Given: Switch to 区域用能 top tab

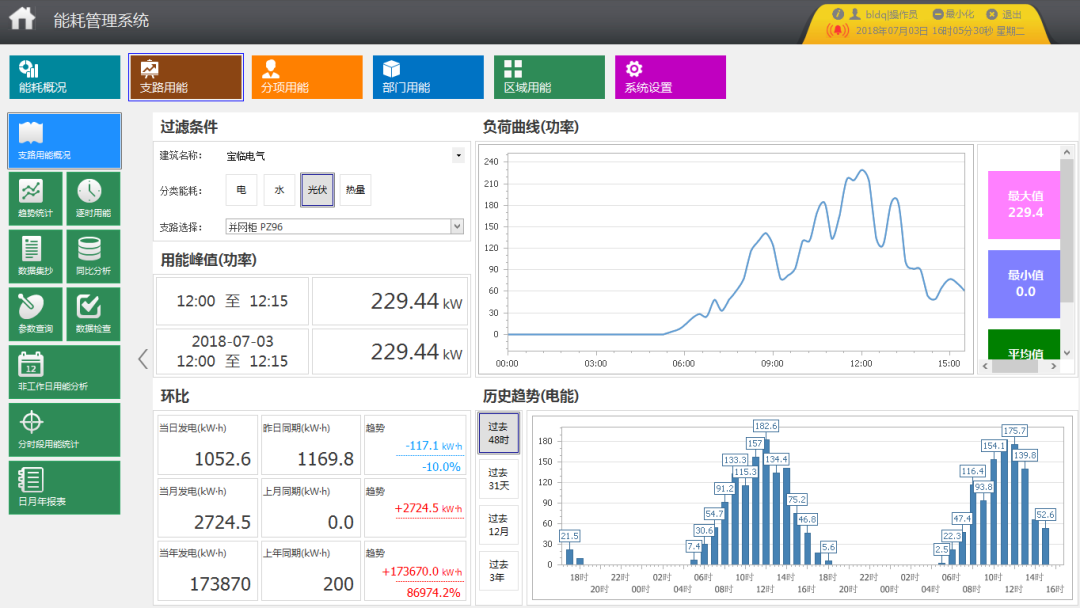Looking at the screenshot, I should (548, 77).
